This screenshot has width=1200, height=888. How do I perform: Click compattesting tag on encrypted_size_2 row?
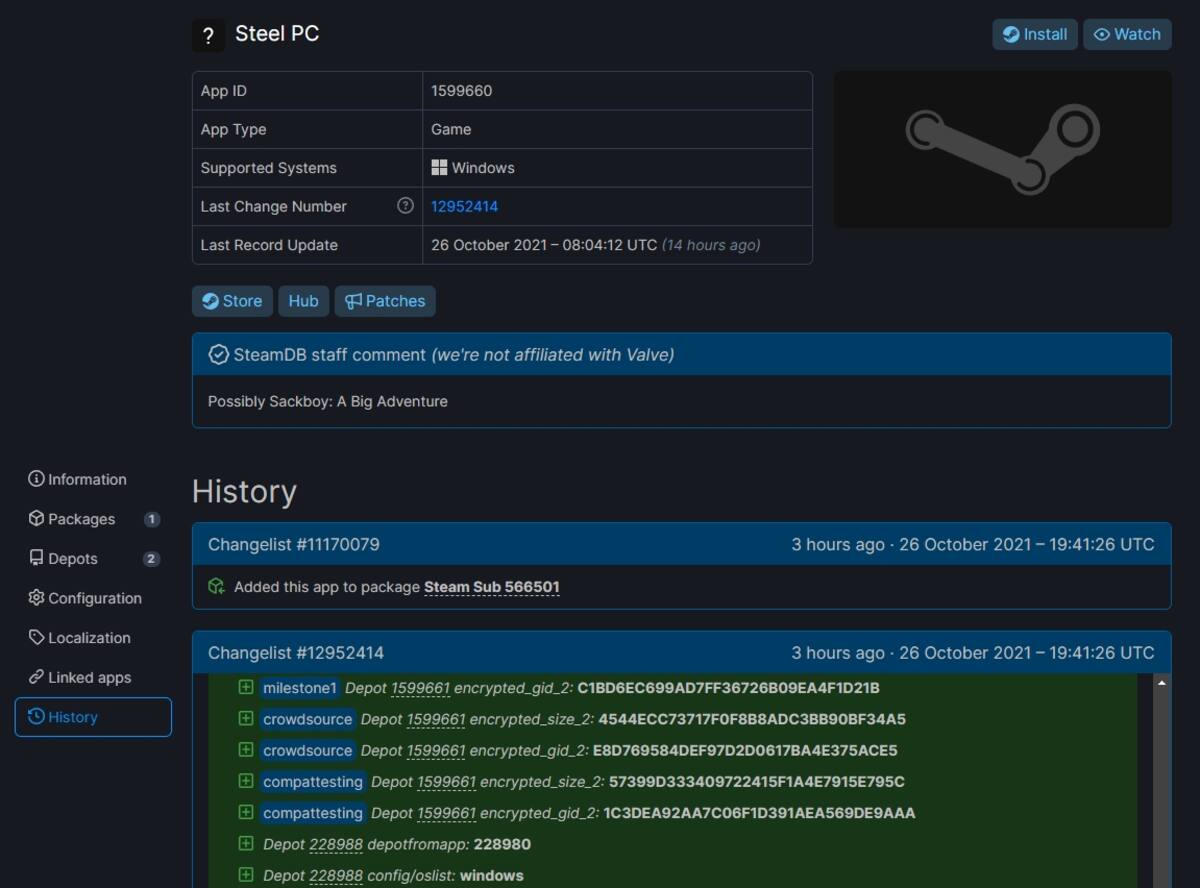(x=313, y=782)
